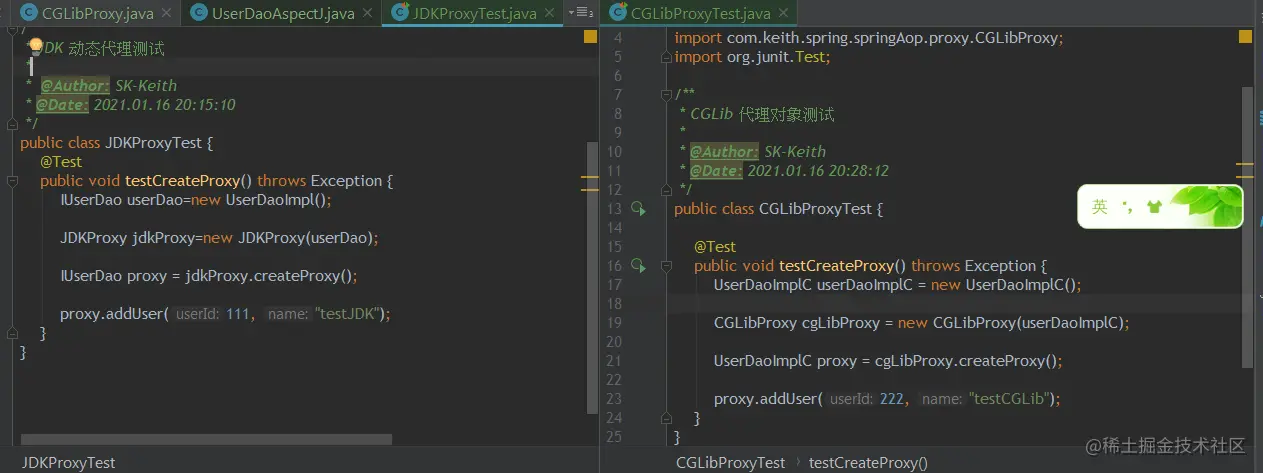Click the @Test annotation in JDKProxyTest
Image resolution: width=1263 pixels, height=473 pixels.
click(61, 162)
